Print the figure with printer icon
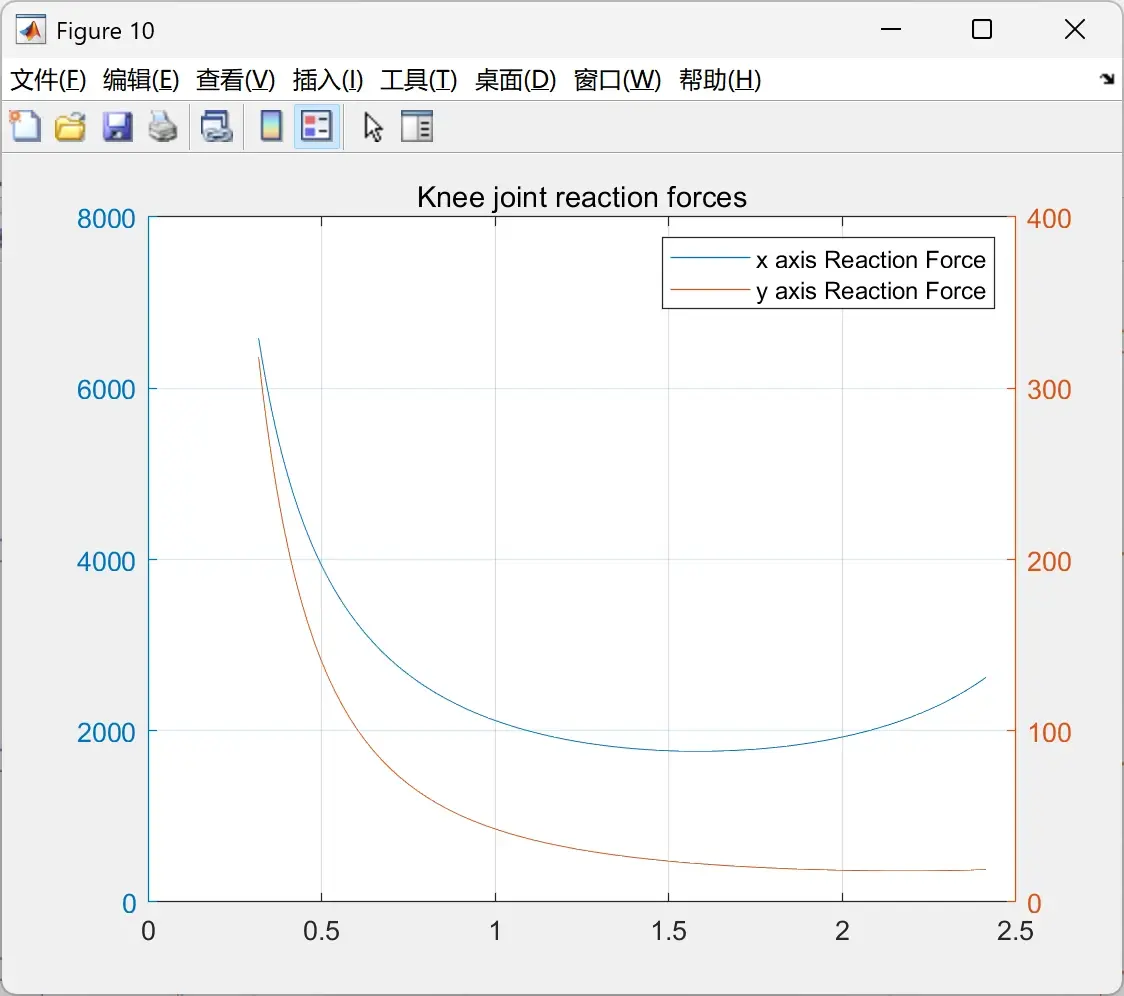The height and width of the screenshot is (996, 1124). [163, 127]
